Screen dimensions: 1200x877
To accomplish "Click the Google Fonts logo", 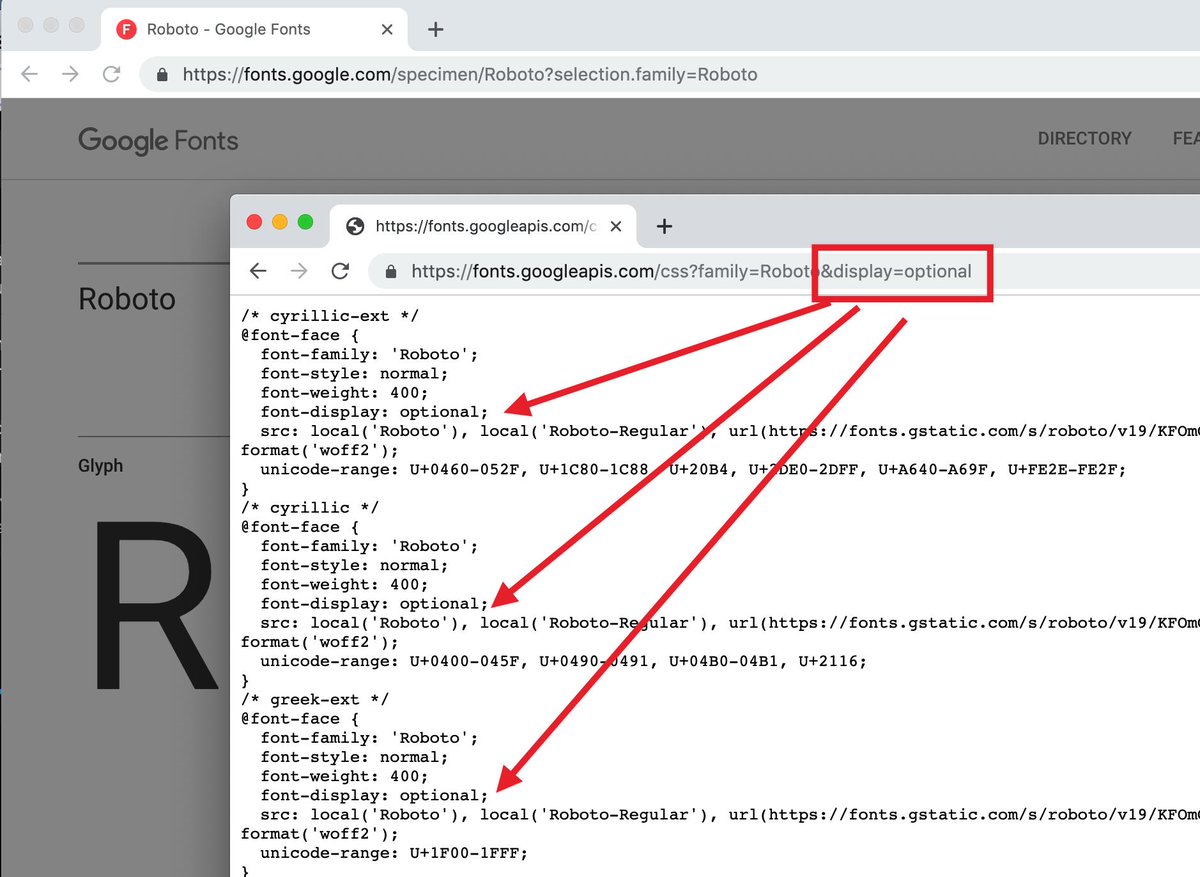I will click(x=158, y=140).
